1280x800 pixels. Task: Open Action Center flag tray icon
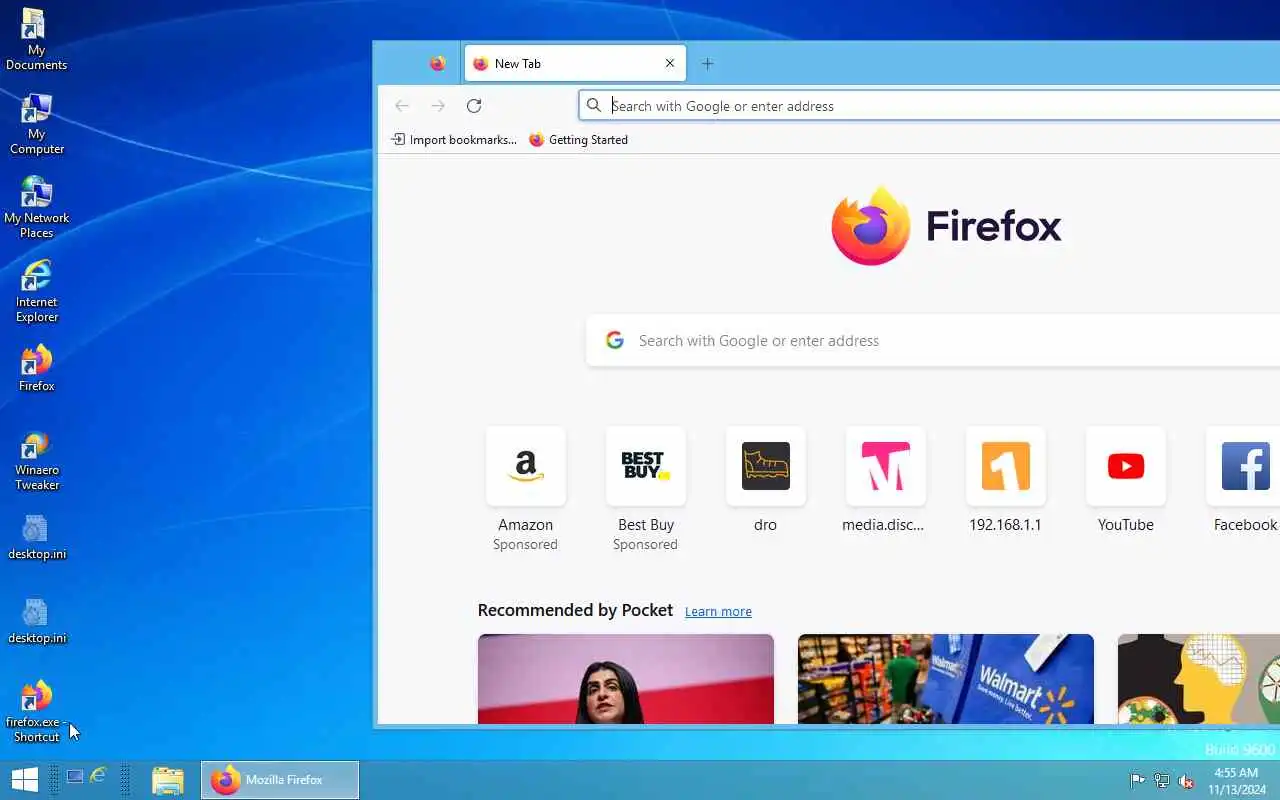(x=1137, y=780)
